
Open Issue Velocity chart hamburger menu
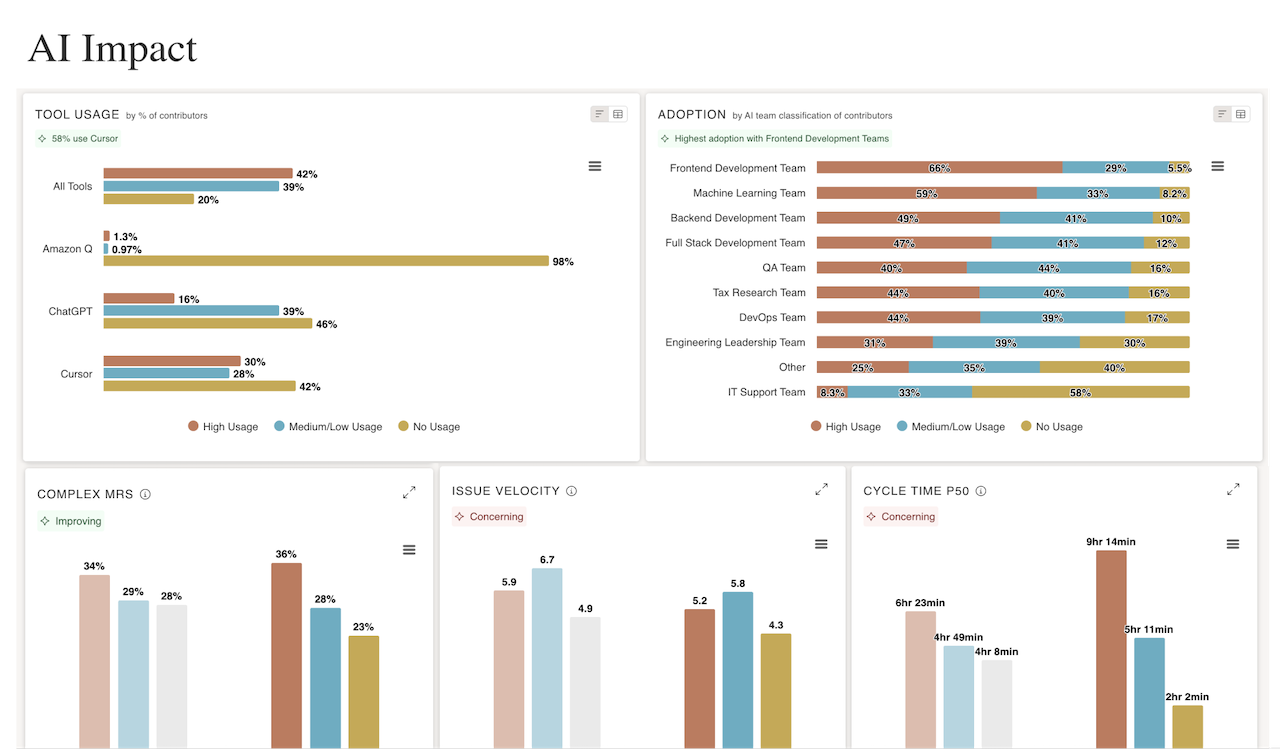[x=821, y=544]
